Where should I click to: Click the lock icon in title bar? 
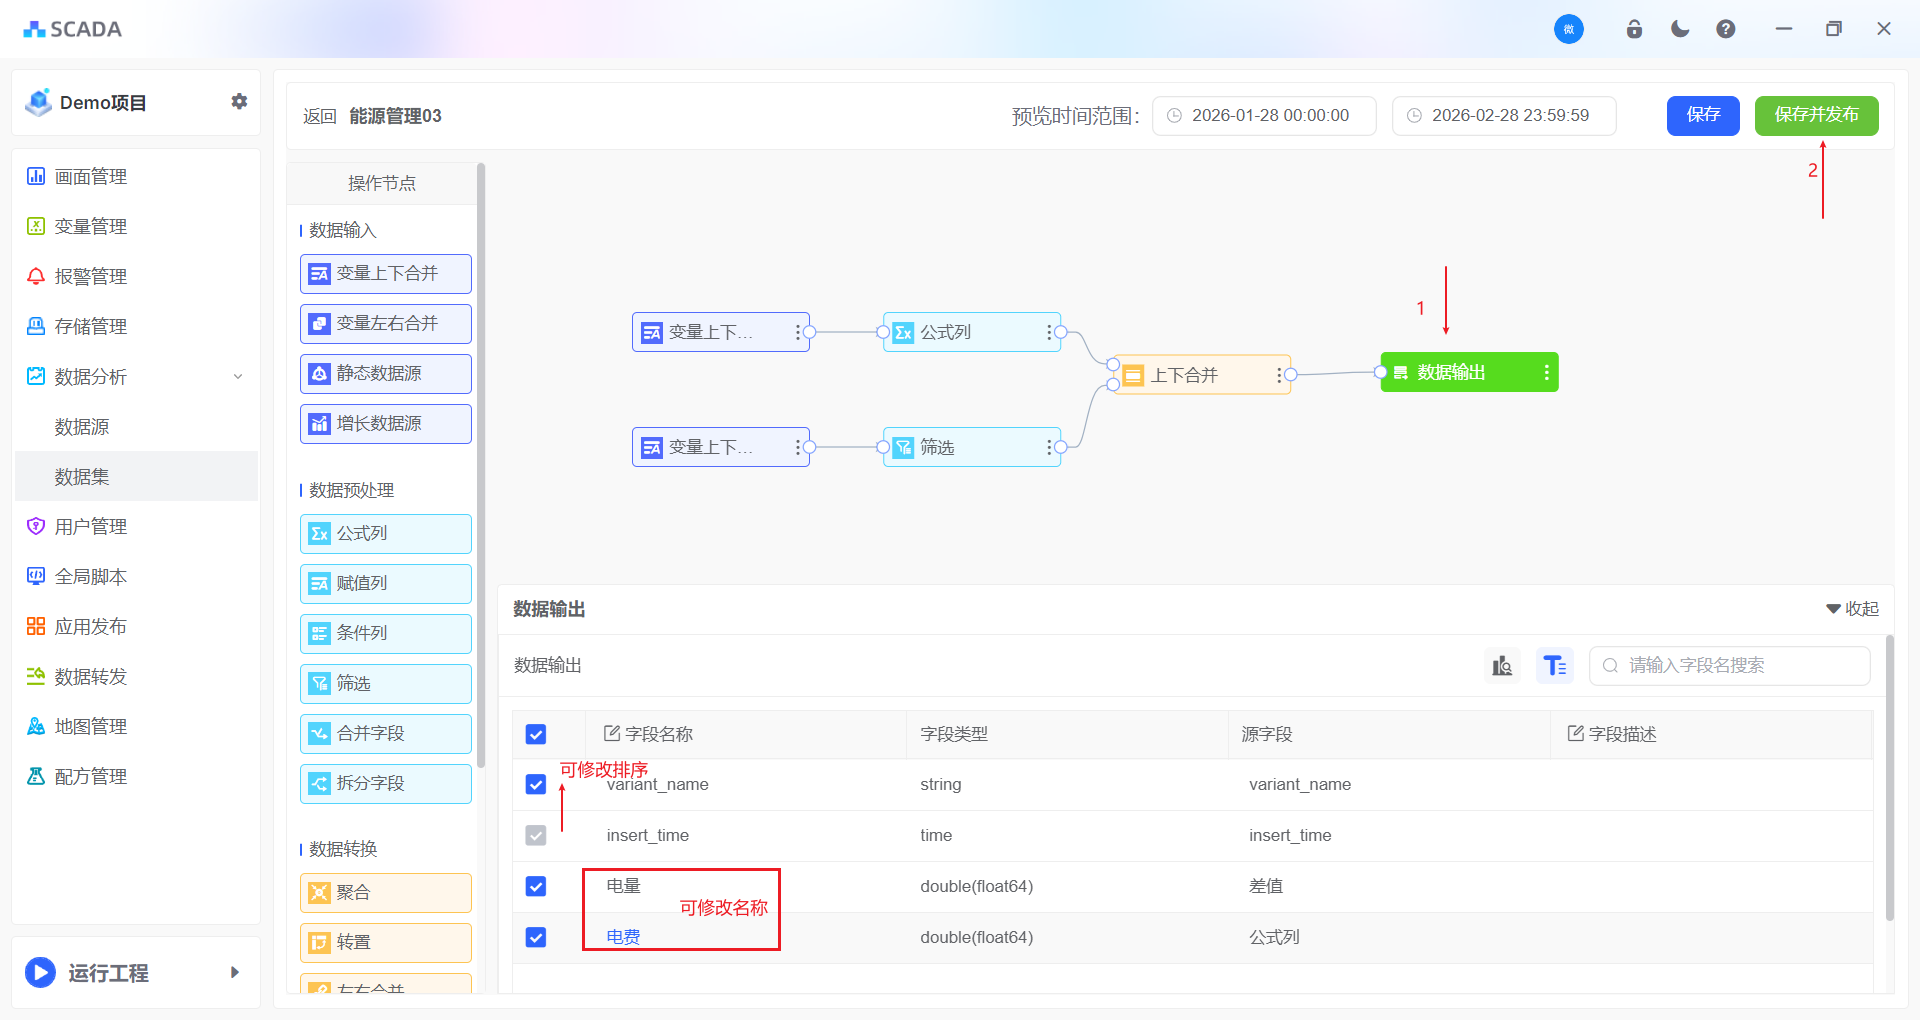(x=1634, y=29)
